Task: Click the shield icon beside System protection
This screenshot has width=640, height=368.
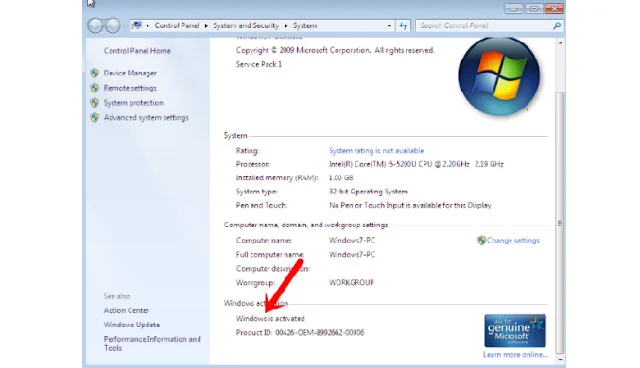Action: tap(94, 102)
